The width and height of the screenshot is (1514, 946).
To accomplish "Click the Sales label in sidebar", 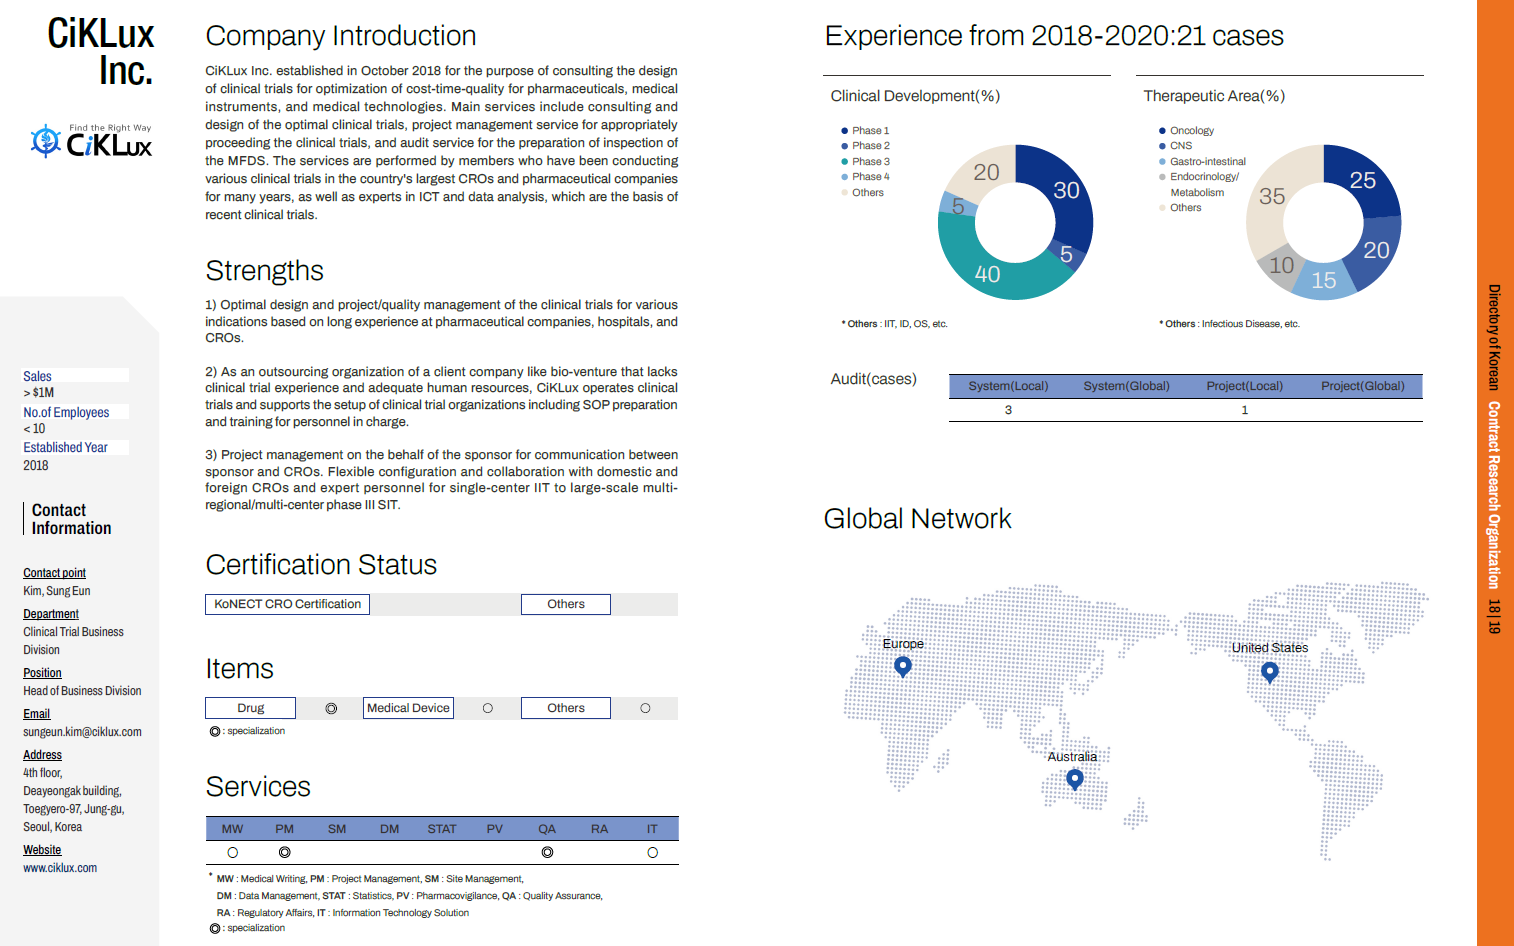I will (x=37, y=376).
